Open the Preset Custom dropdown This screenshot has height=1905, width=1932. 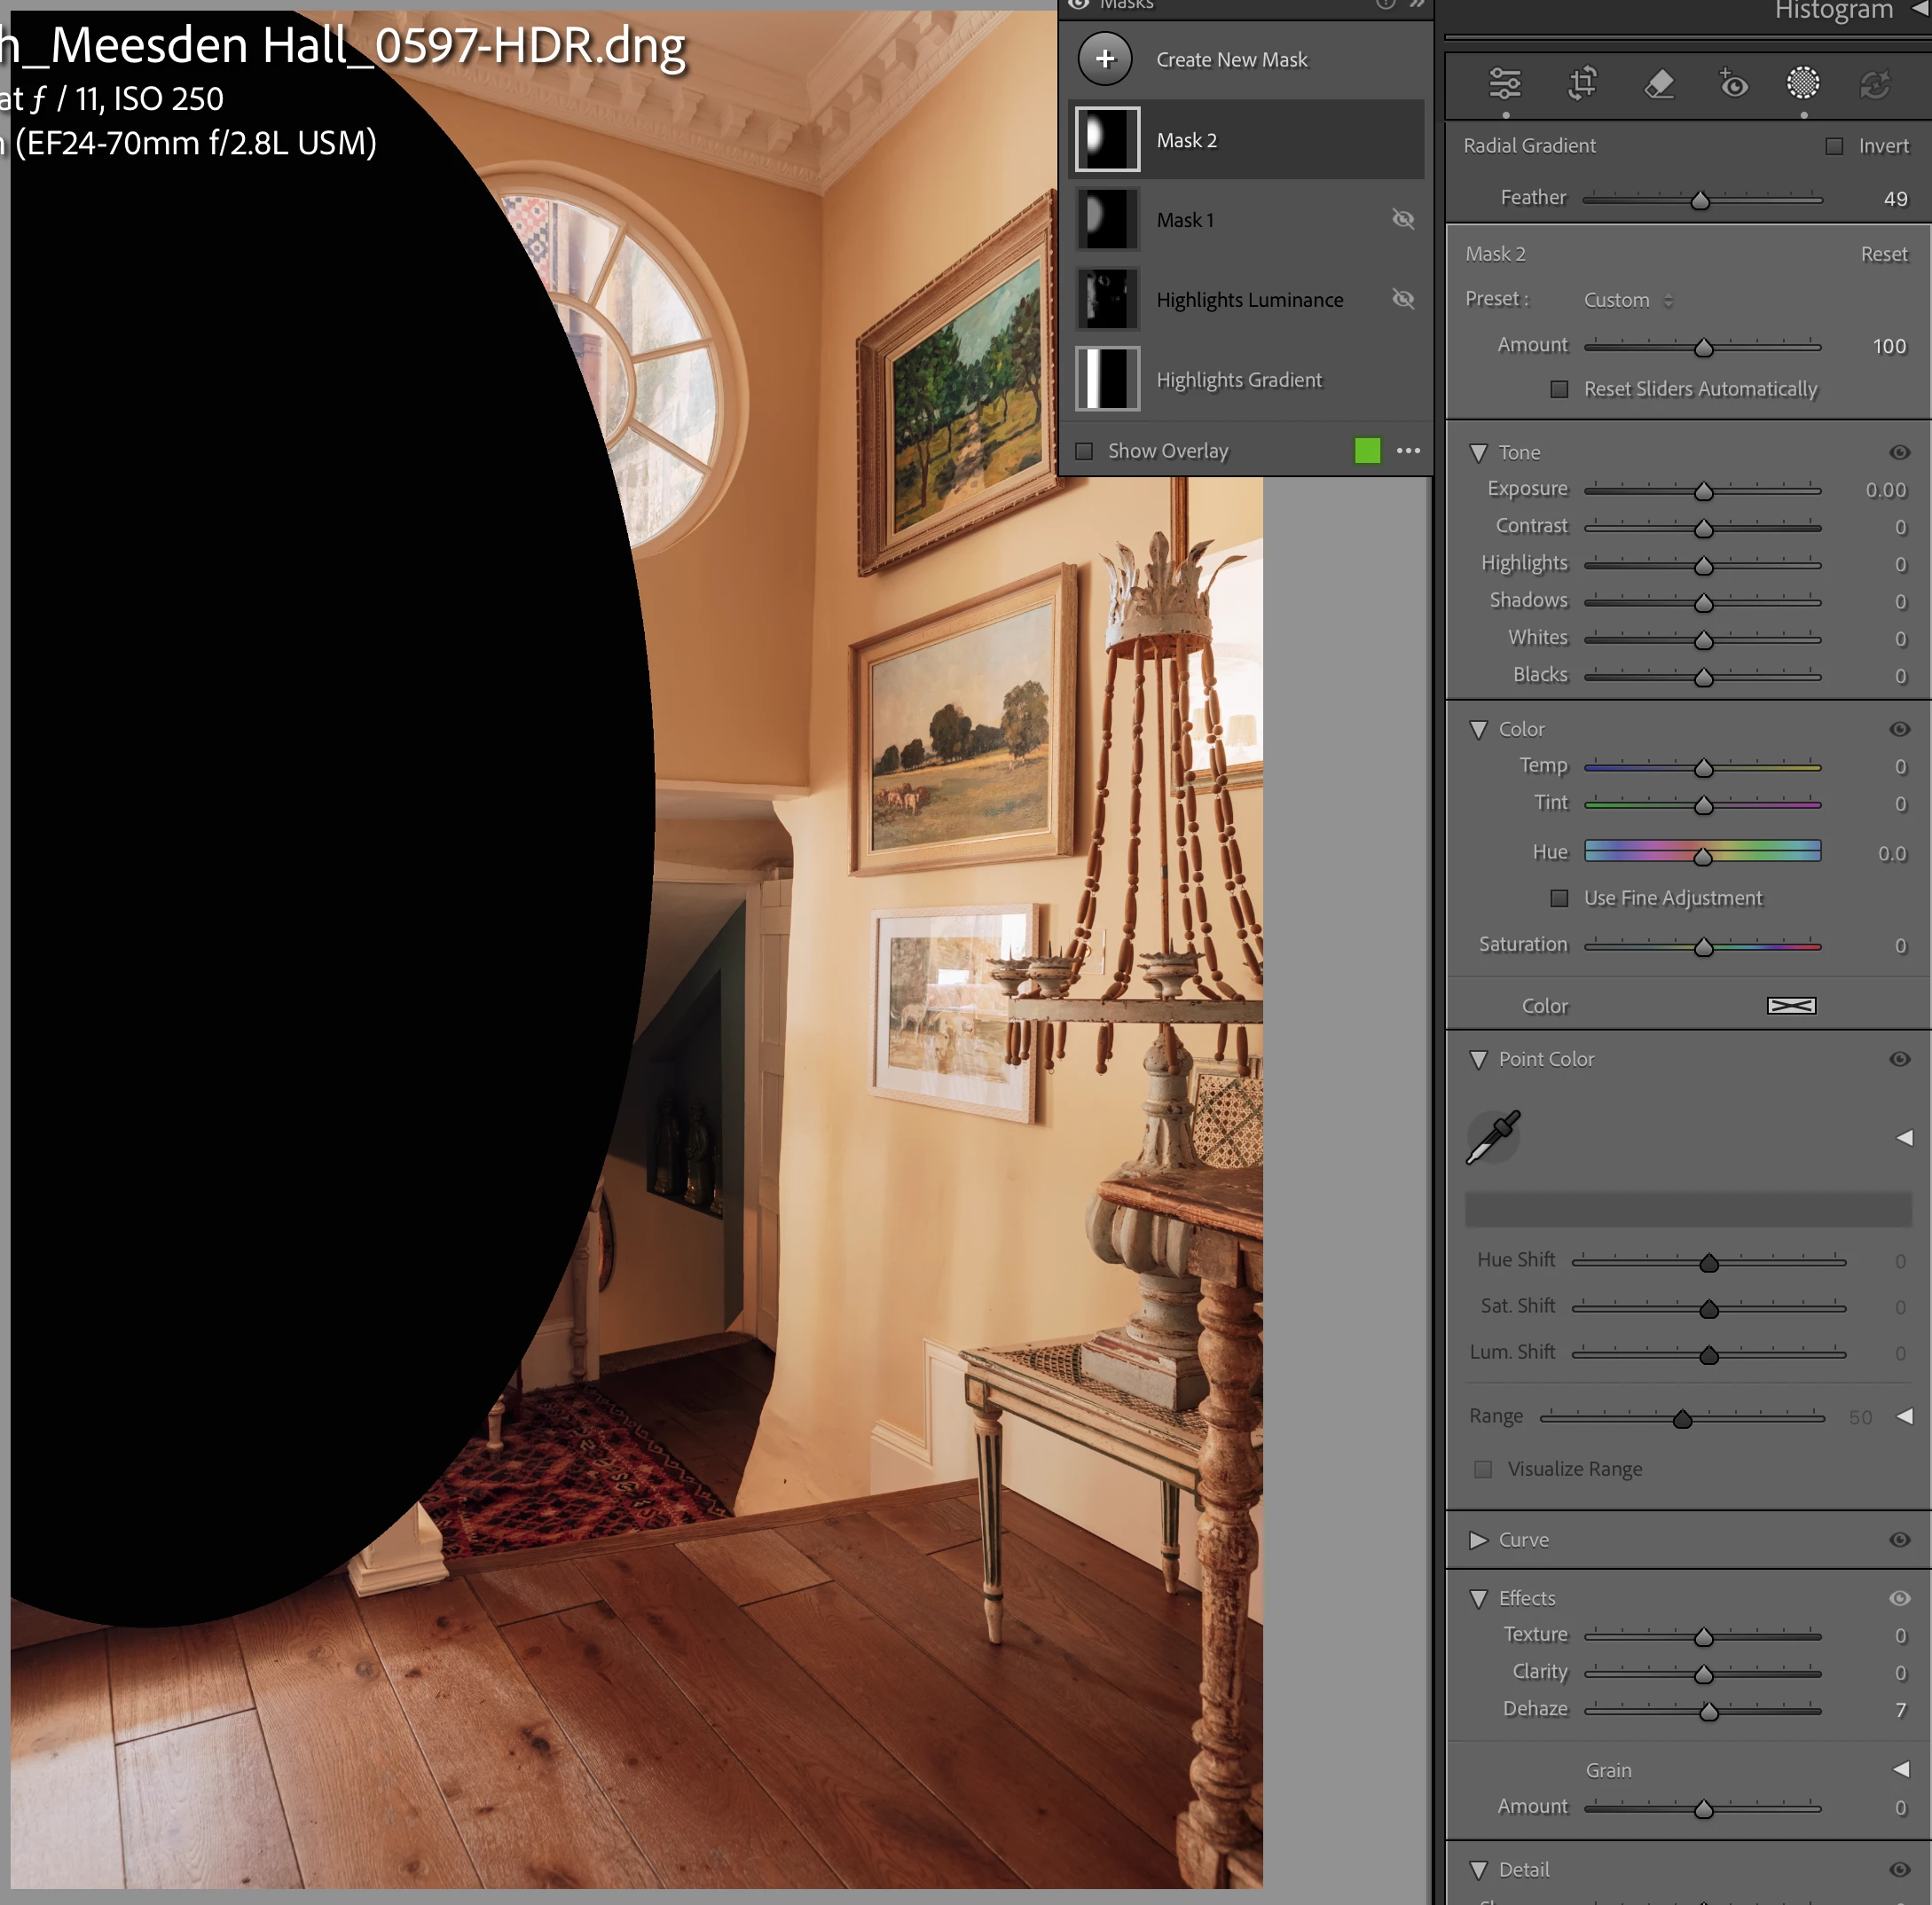click(1627, 300)
